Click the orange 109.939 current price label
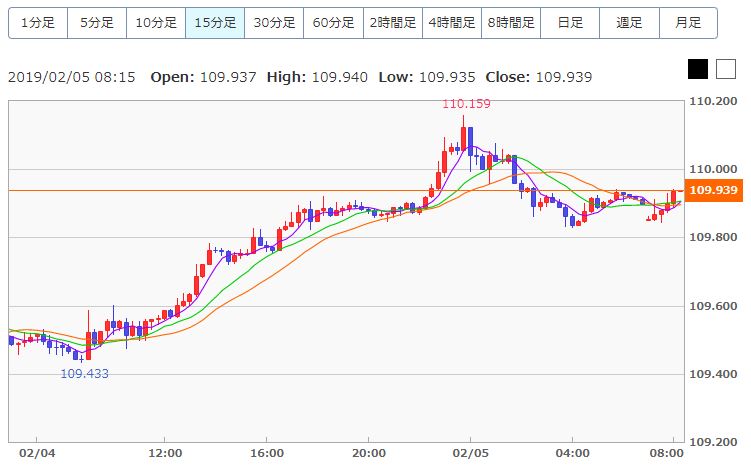This screenshot has height=469, width=751. pyautogui.click(x=714, y=190)
